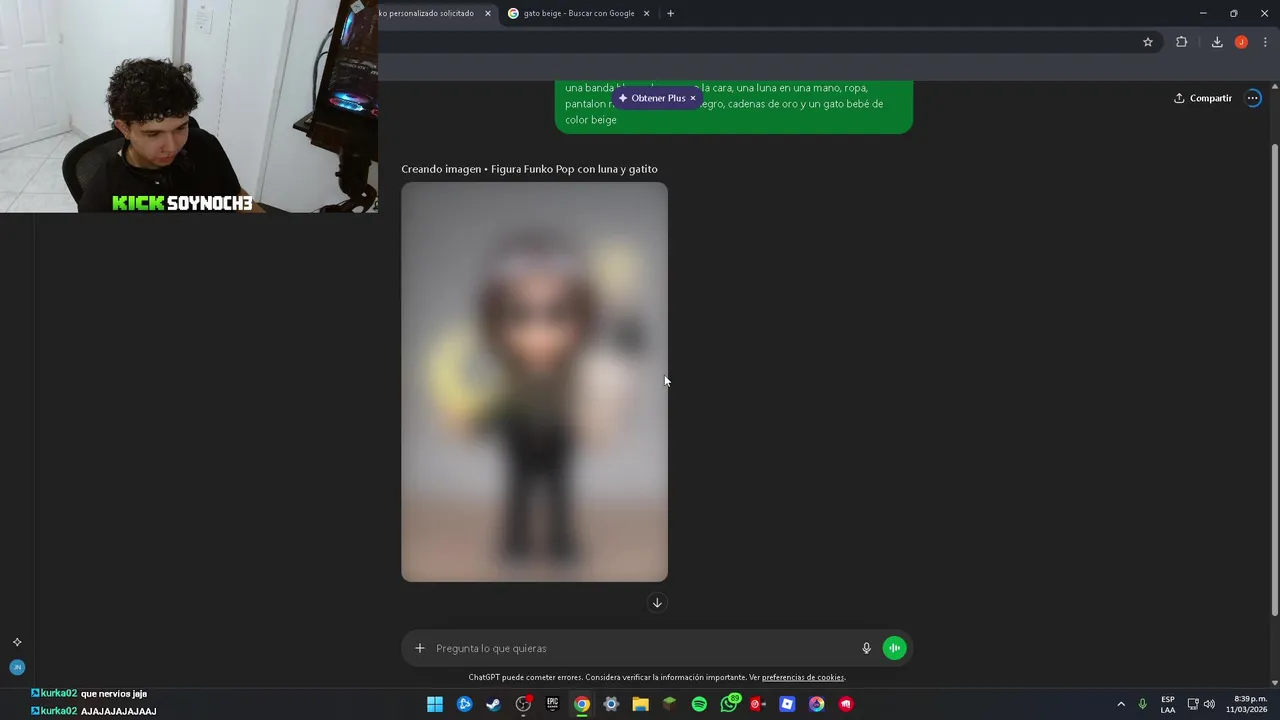Open the ESP LAA language switcher
The image size is (1280, 720).
click(x=1168, y=704)
